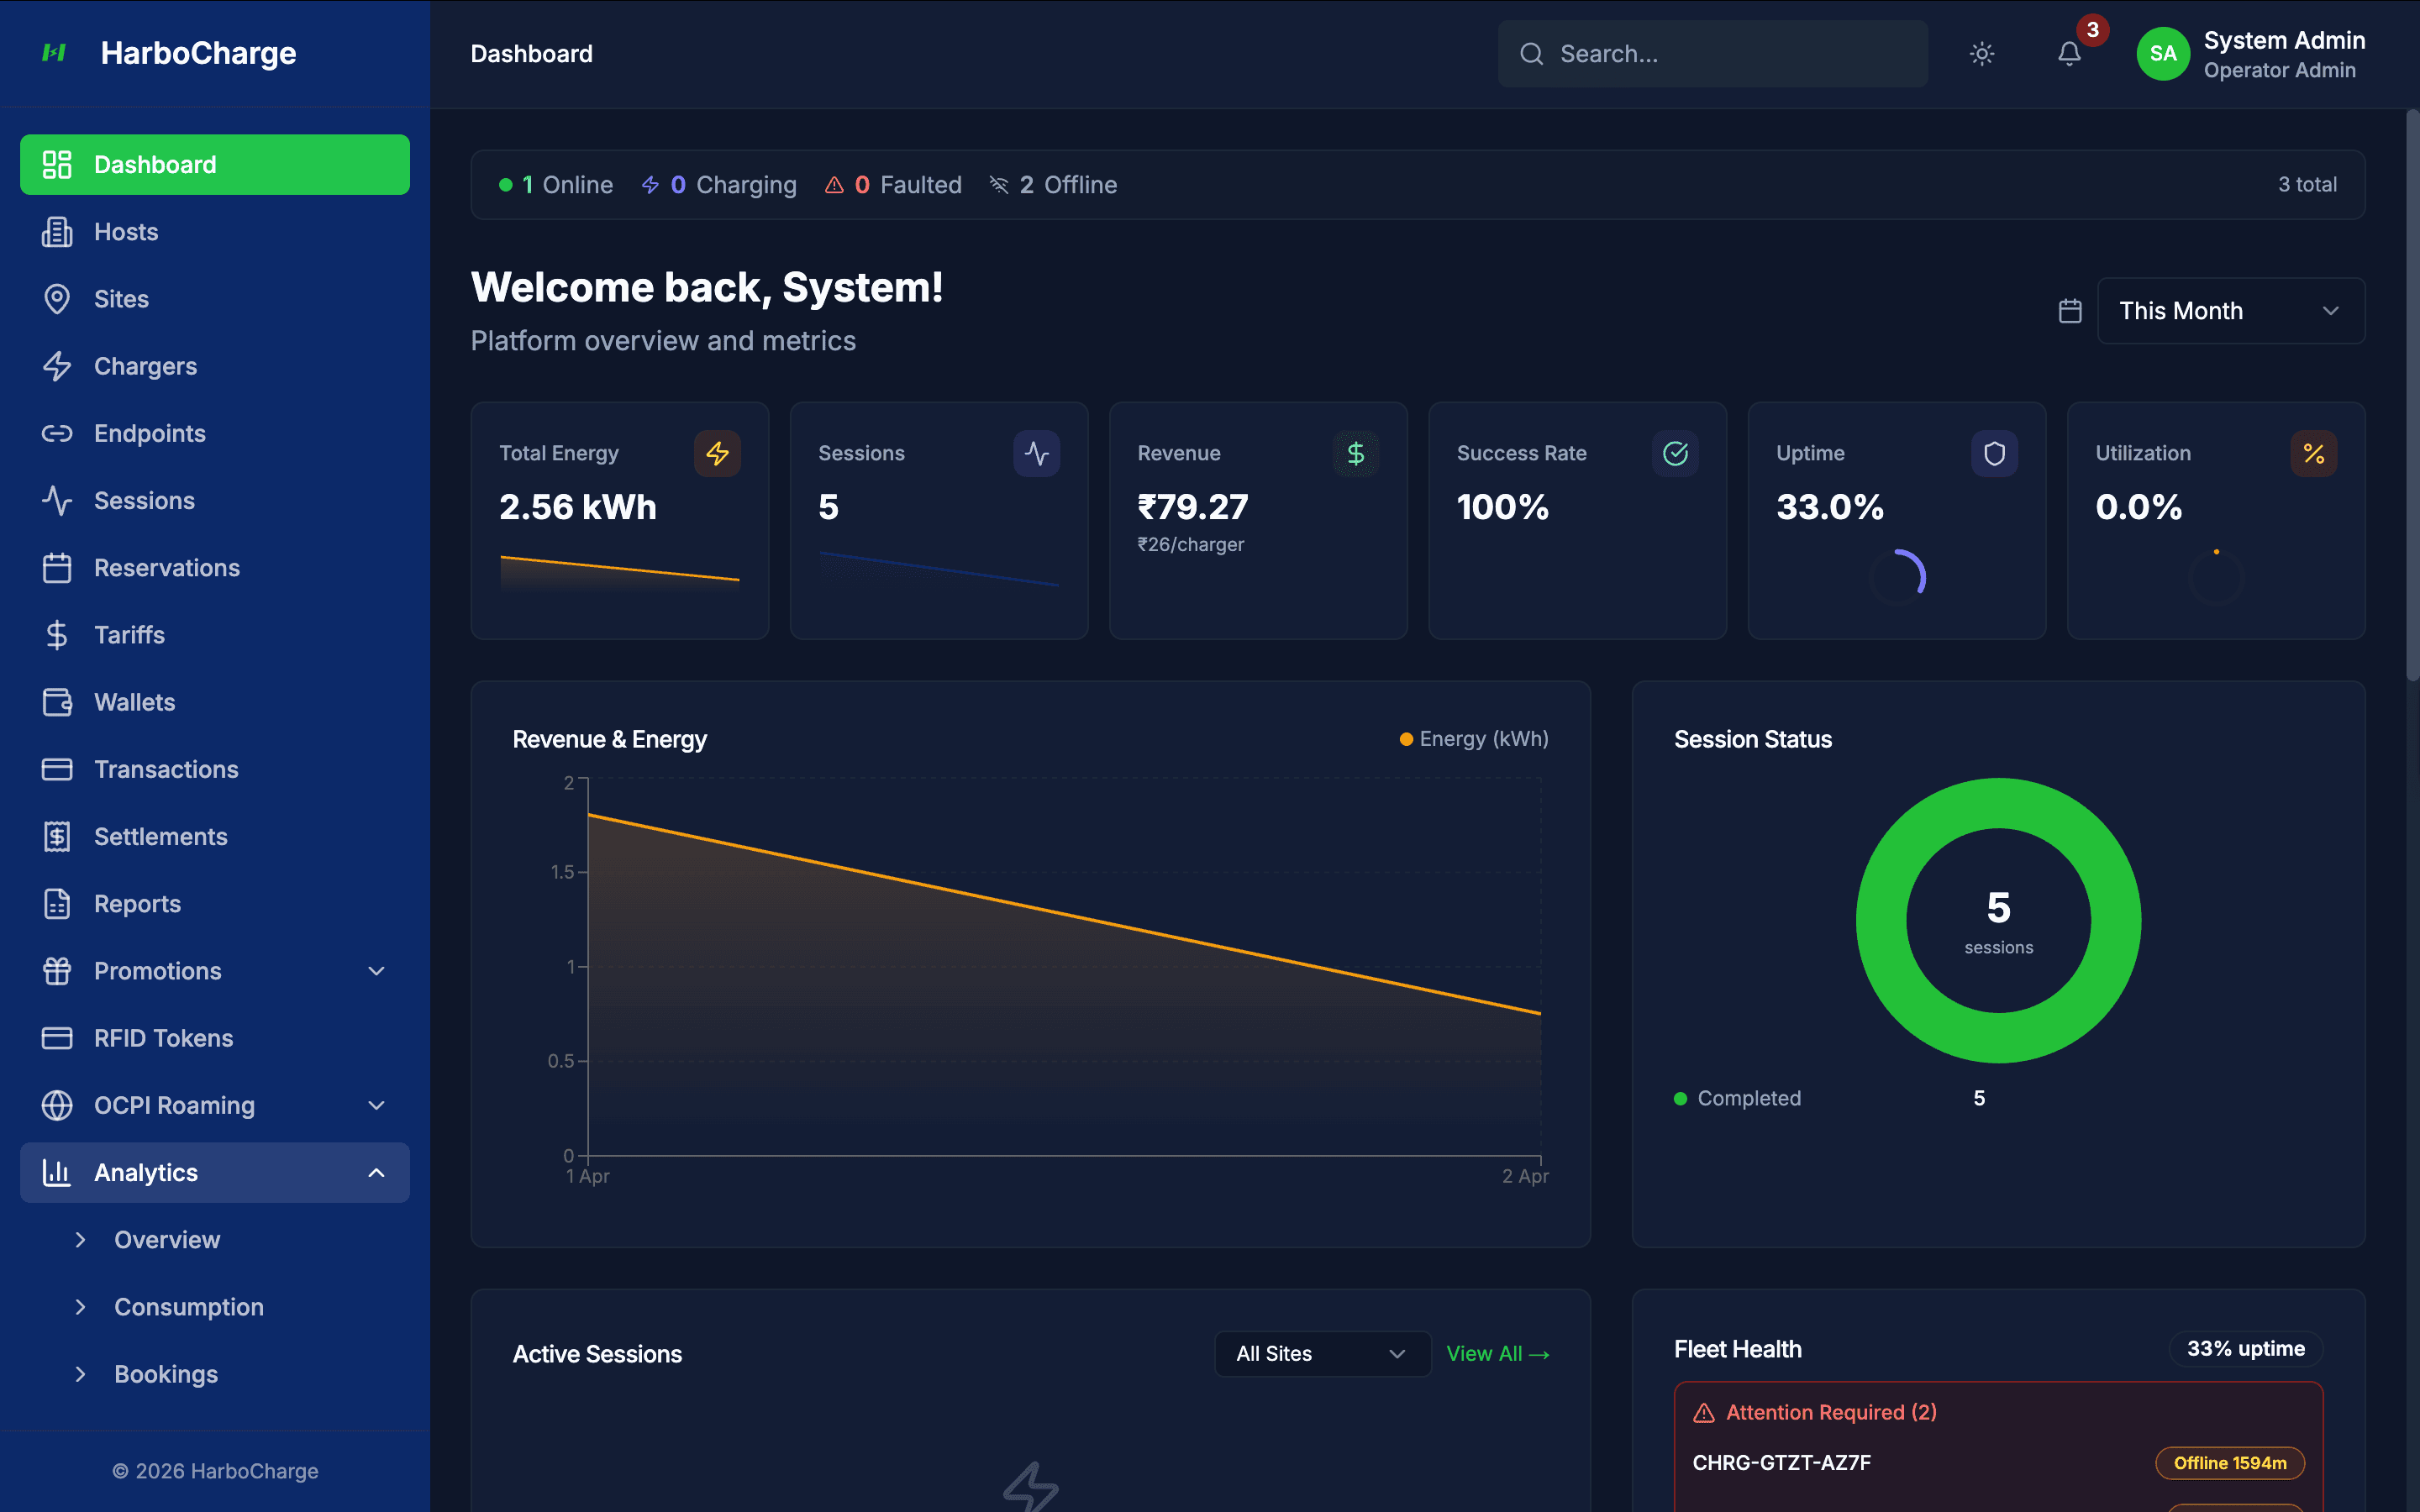Toggle the Energy (kWh) legend on the chart
This screenshot has height=1512, width=2420.
[x=1472, y=739]
